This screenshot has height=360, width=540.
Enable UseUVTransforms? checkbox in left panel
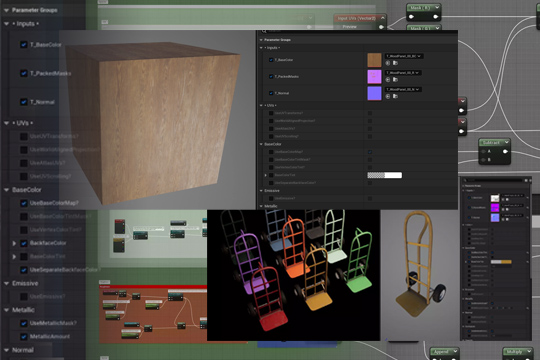(23, 136)
